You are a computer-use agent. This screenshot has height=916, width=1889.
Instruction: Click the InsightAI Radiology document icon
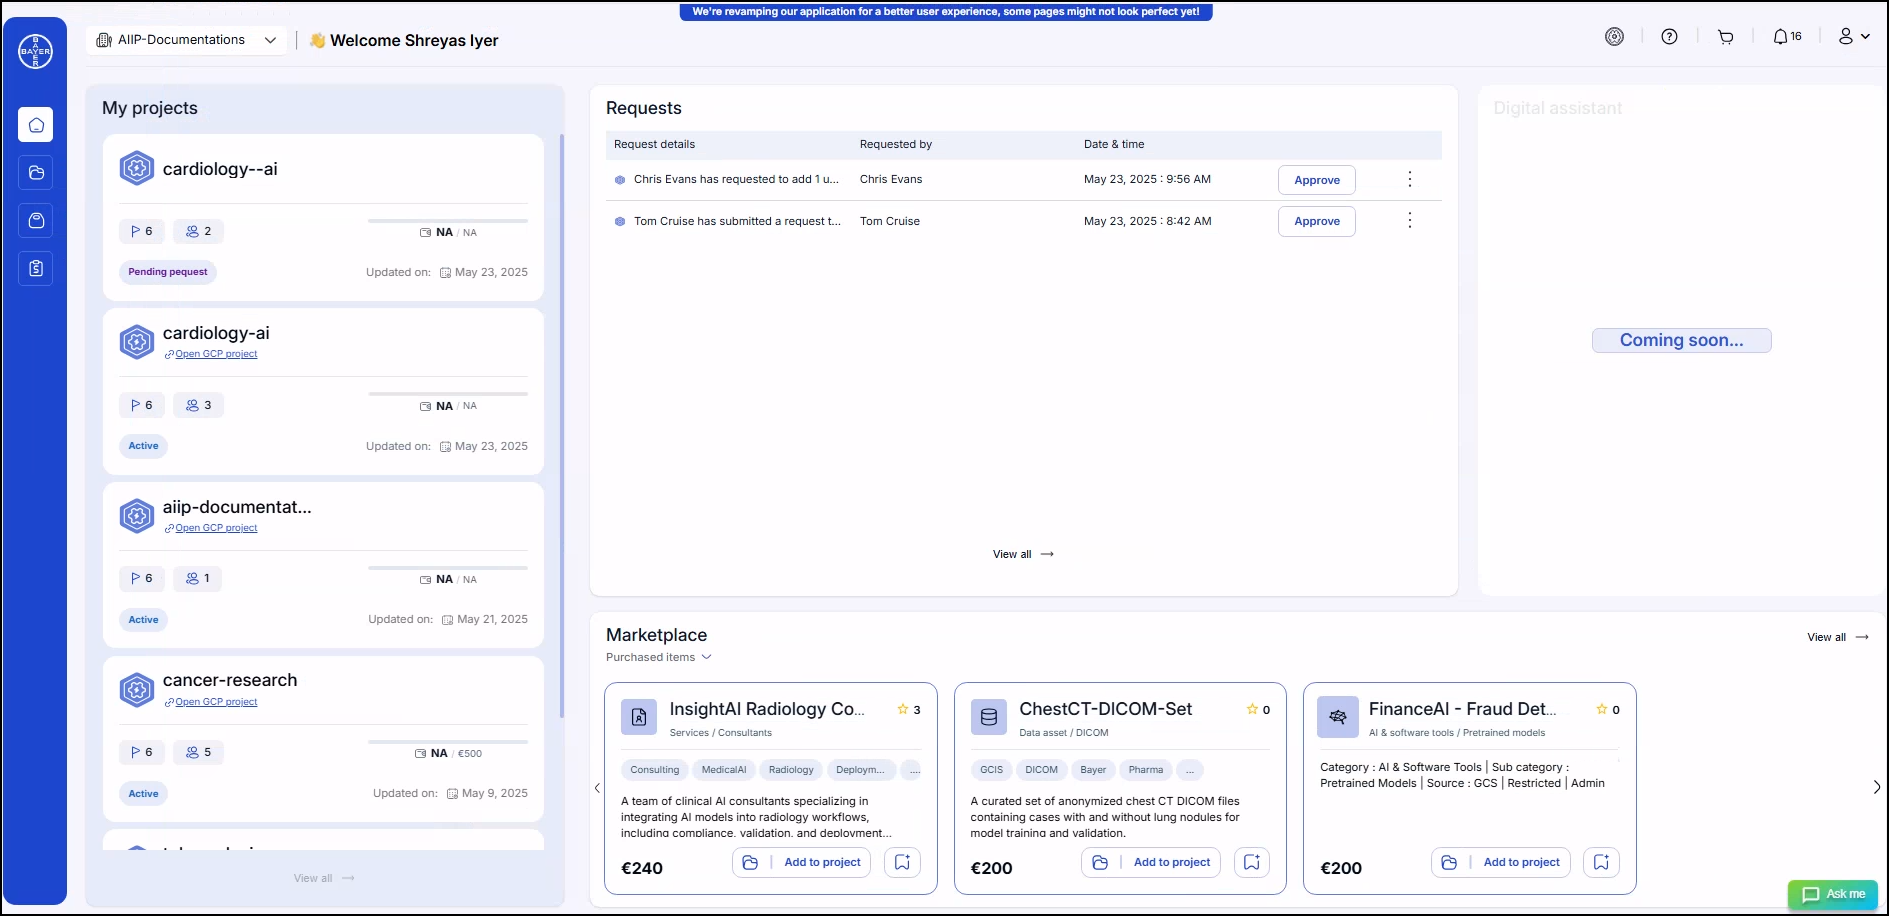pyautogui.click(x=639, y=717)
